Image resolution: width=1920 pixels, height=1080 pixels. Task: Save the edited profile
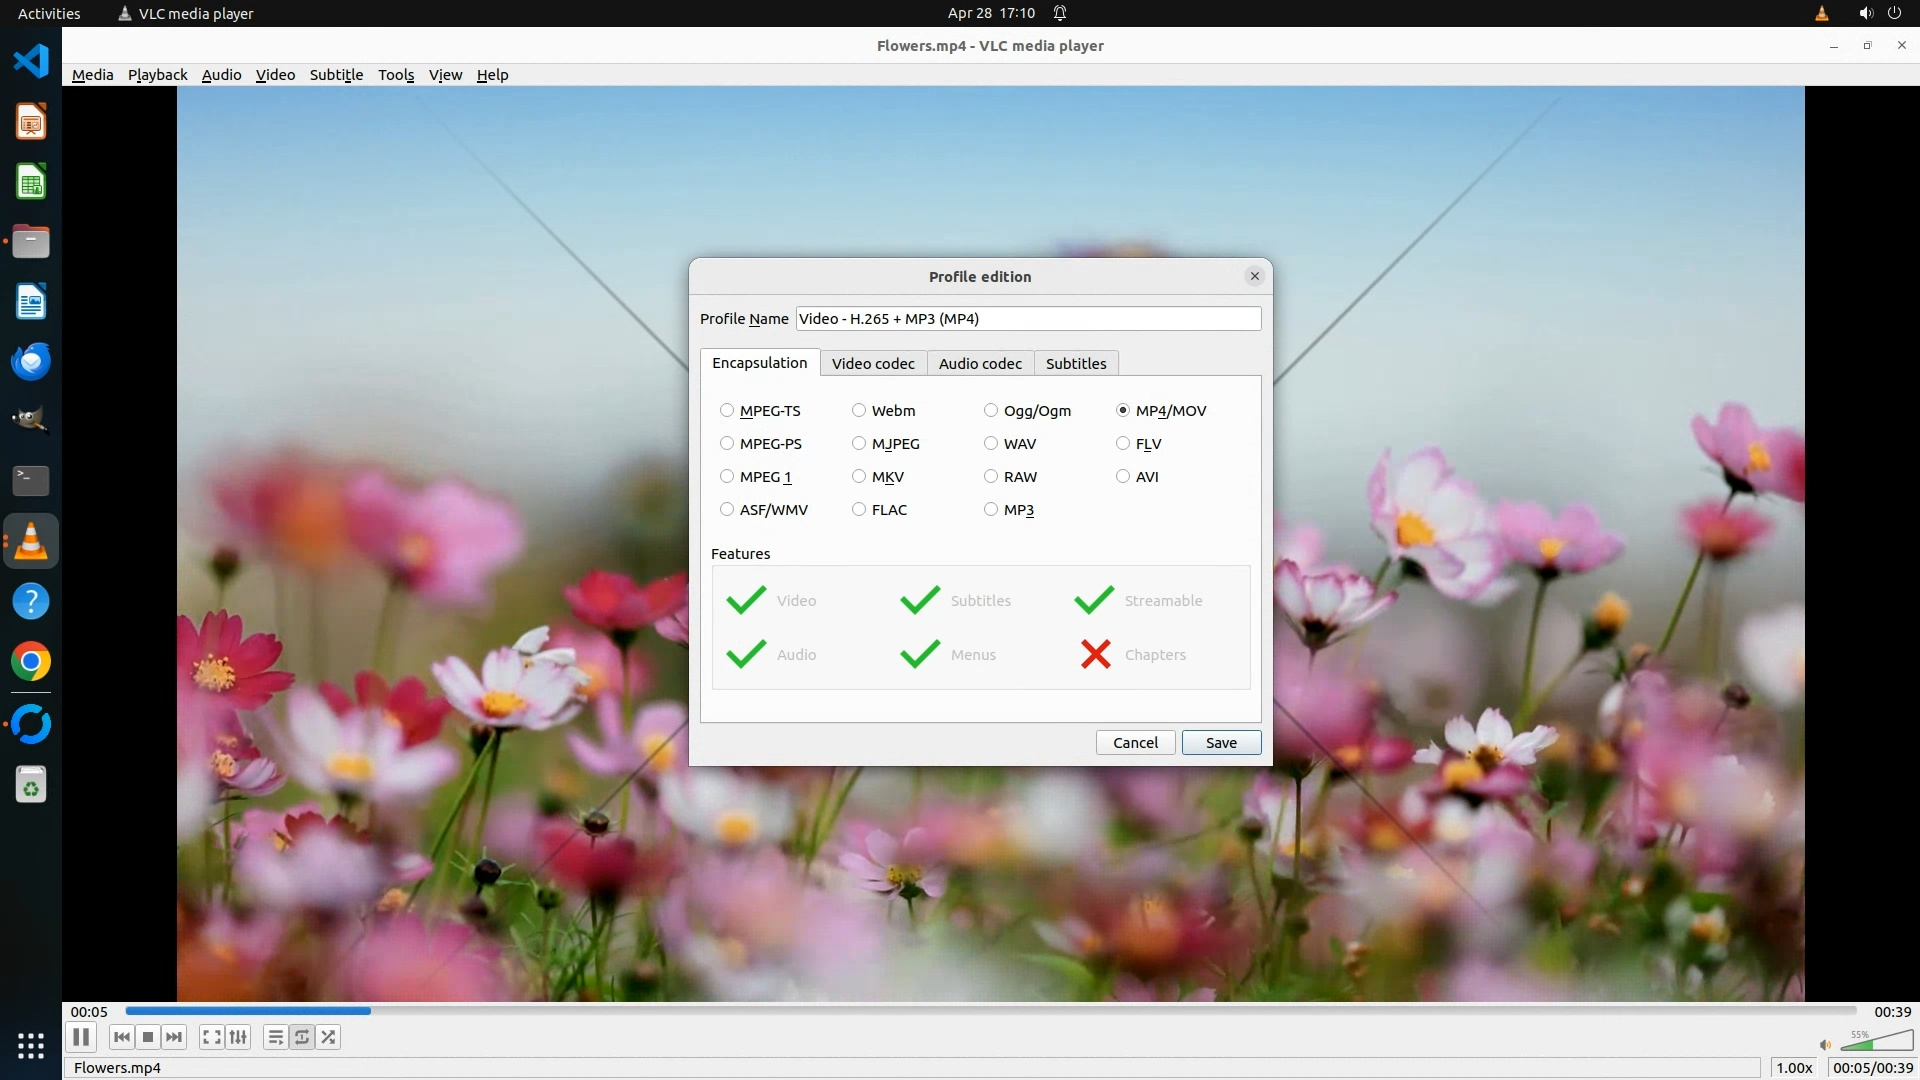pyautogui.click(x=1221, y=743)
